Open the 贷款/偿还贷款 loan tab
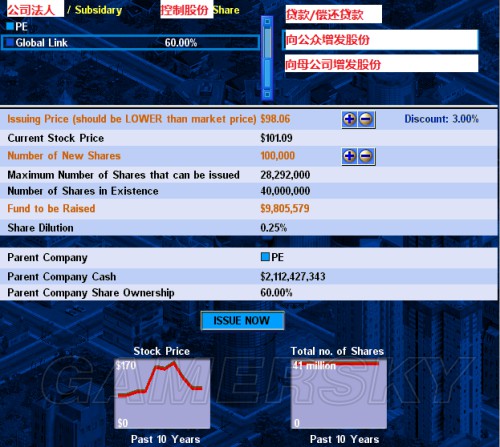Image resolution: width=500 pixels, height=447 pixels. click(333, 14)
